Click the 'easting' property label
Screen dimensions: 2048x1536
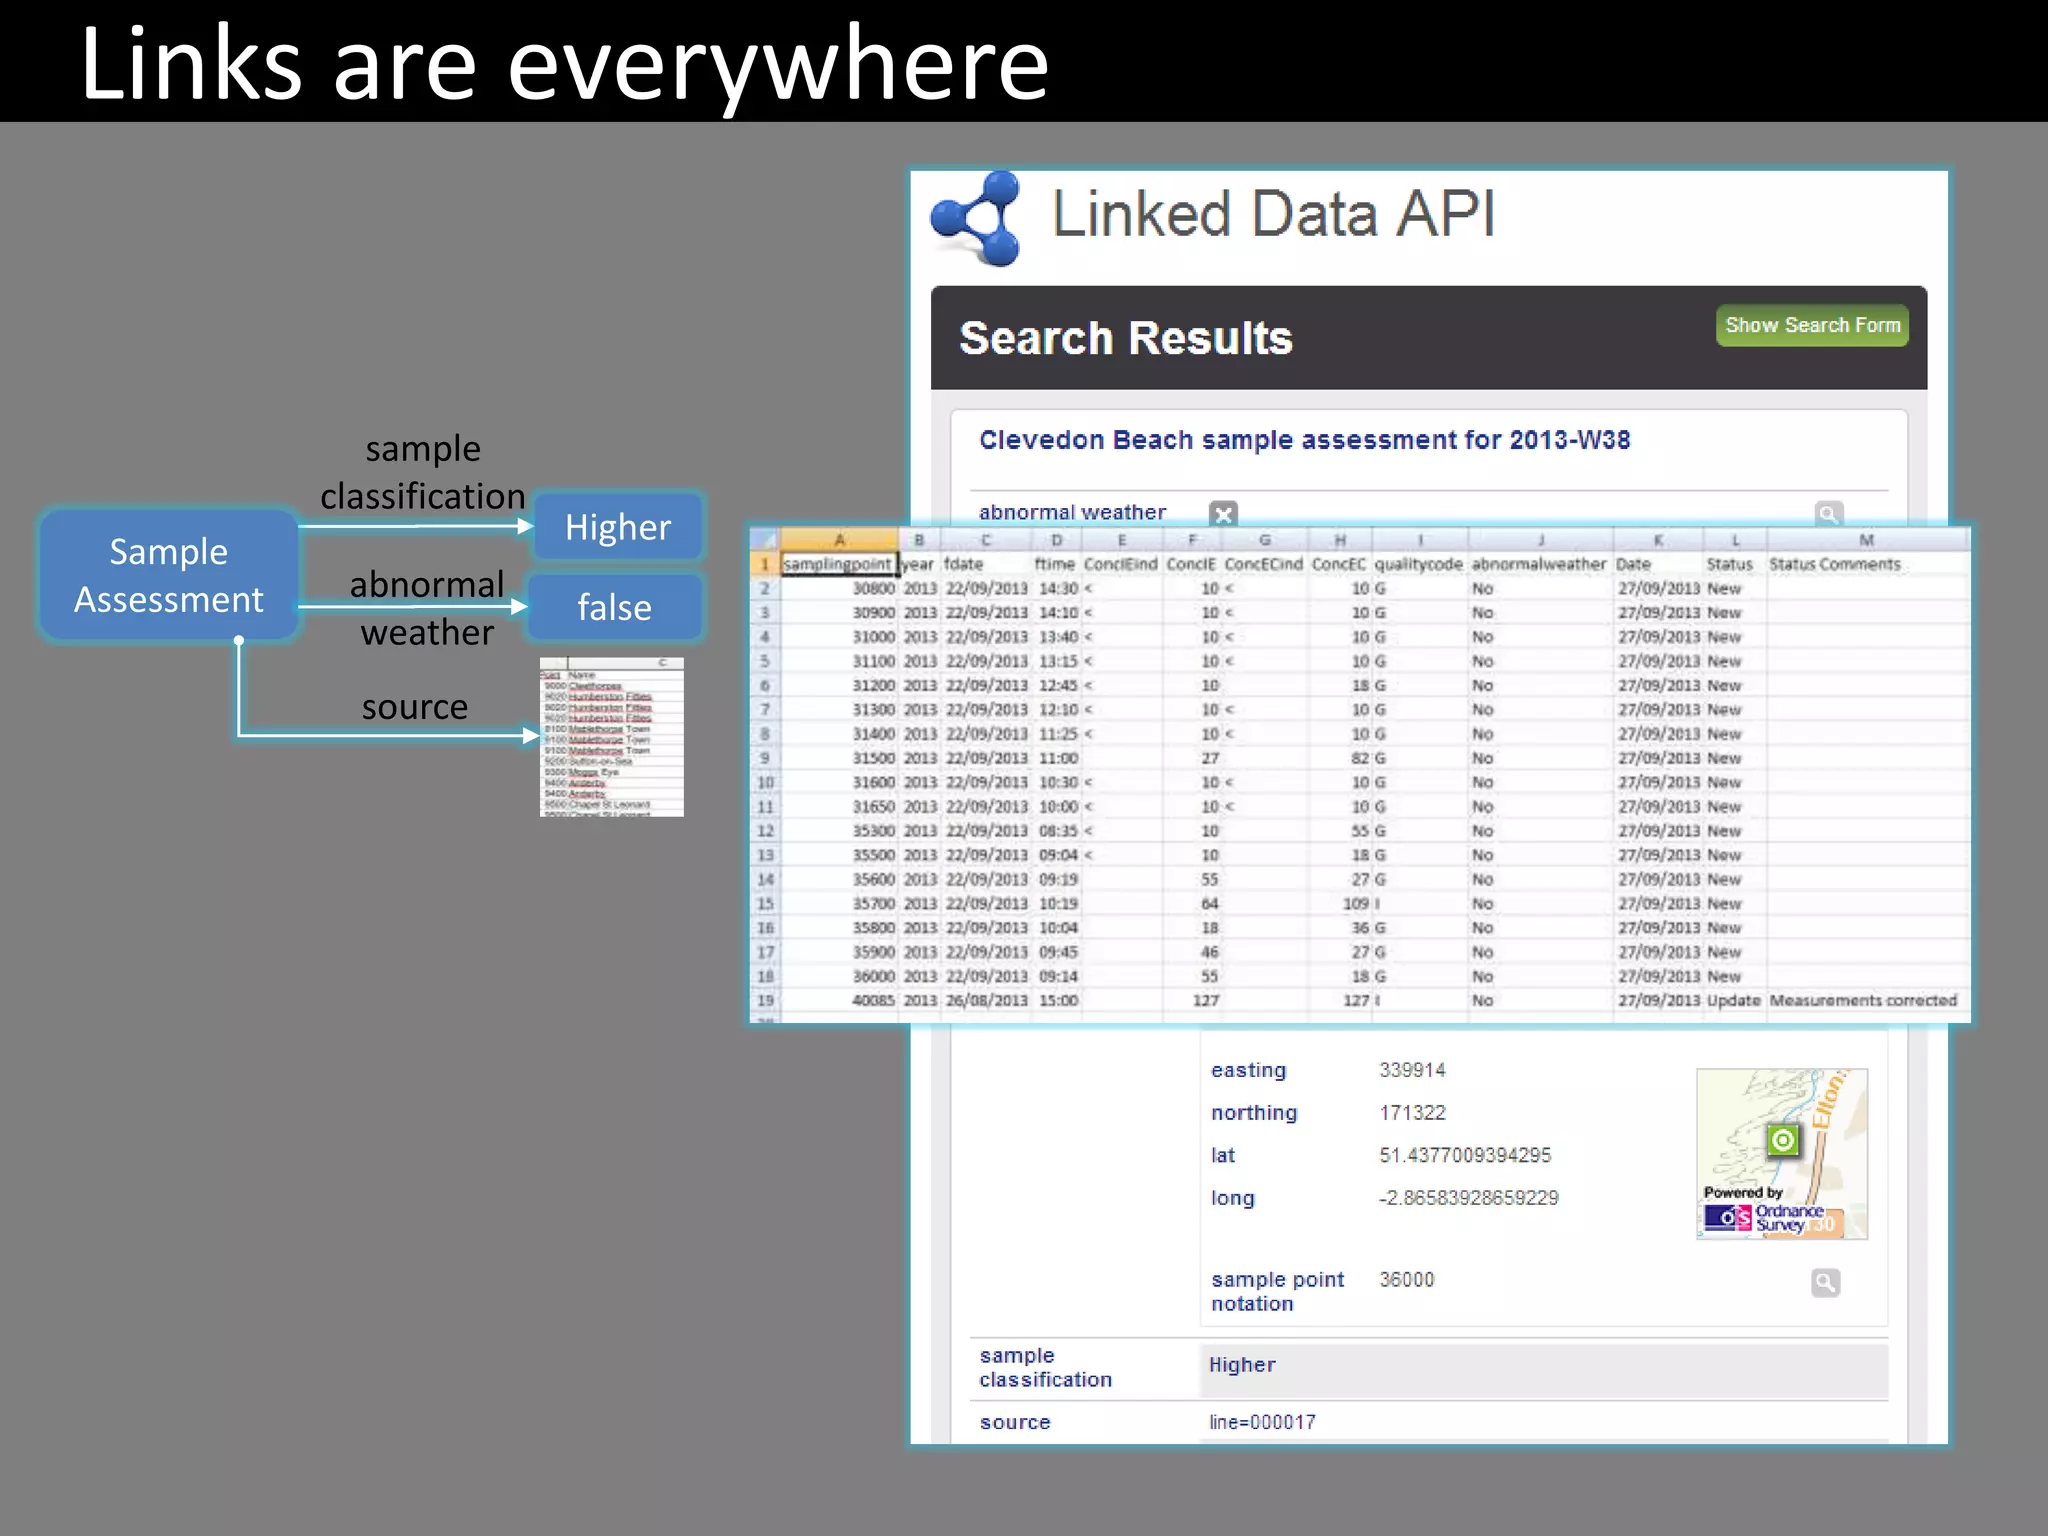point(1248,1070)
